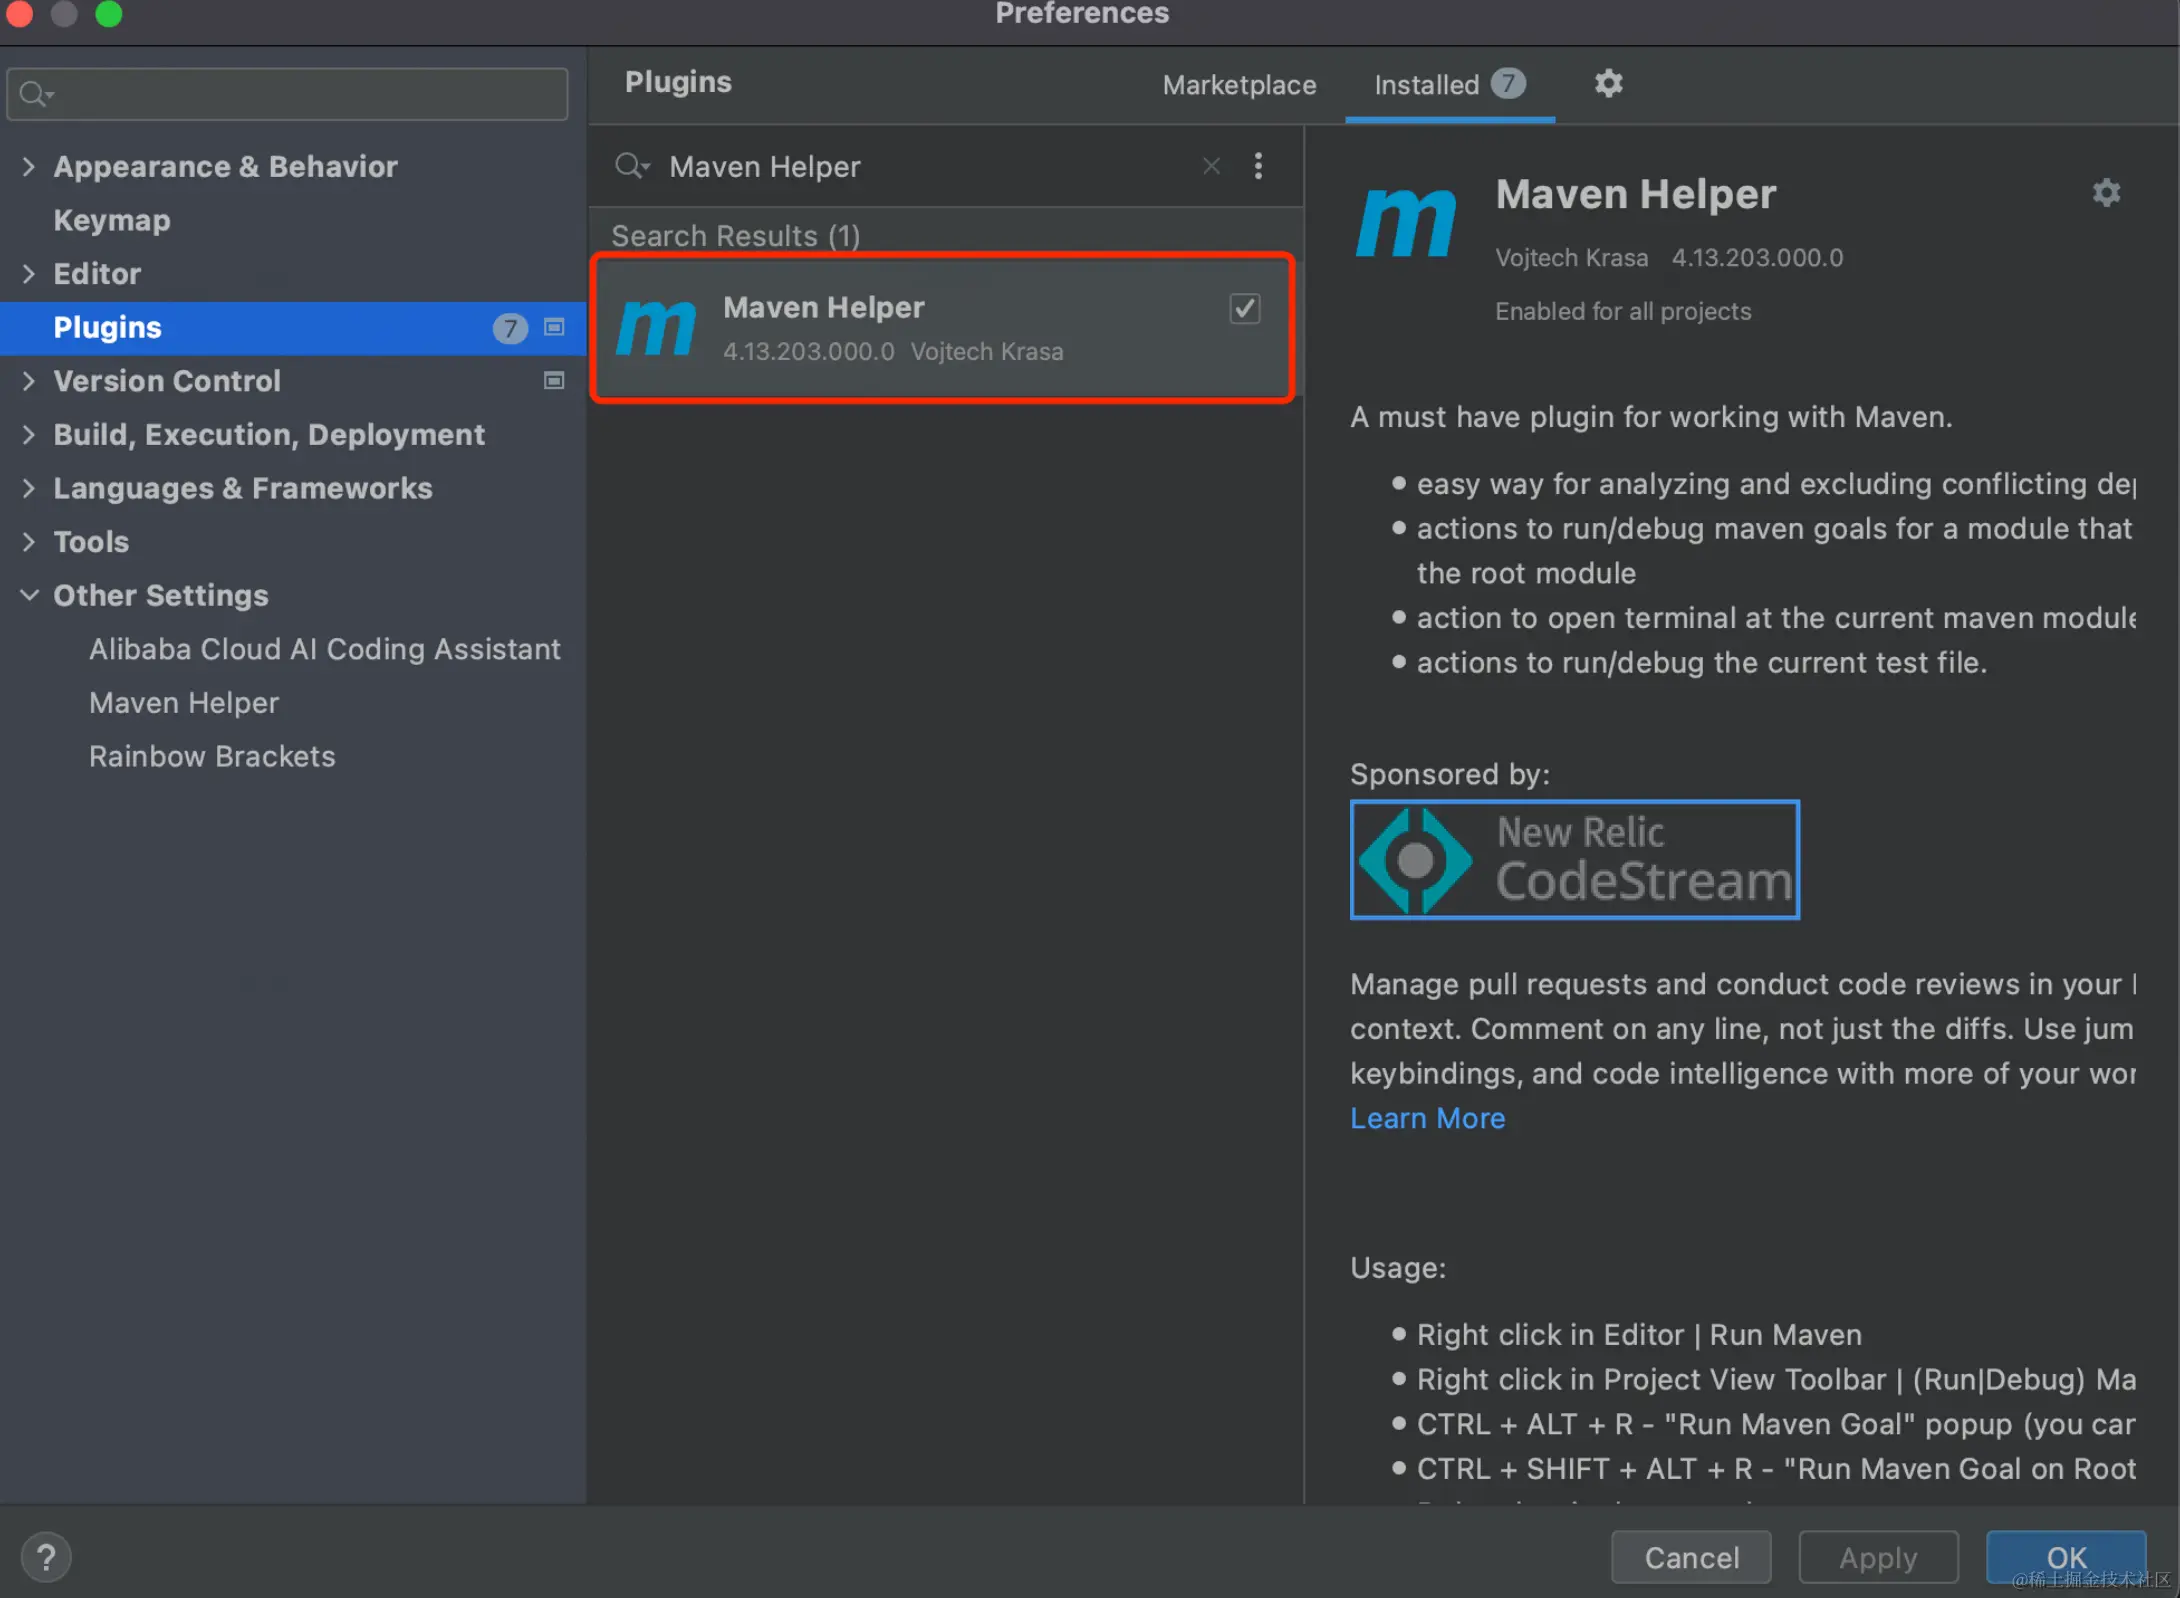Viewport: 2180px width, 1598px height.
Task: Switch to the Marketplace tab
Action: [x=1239, y=85]
